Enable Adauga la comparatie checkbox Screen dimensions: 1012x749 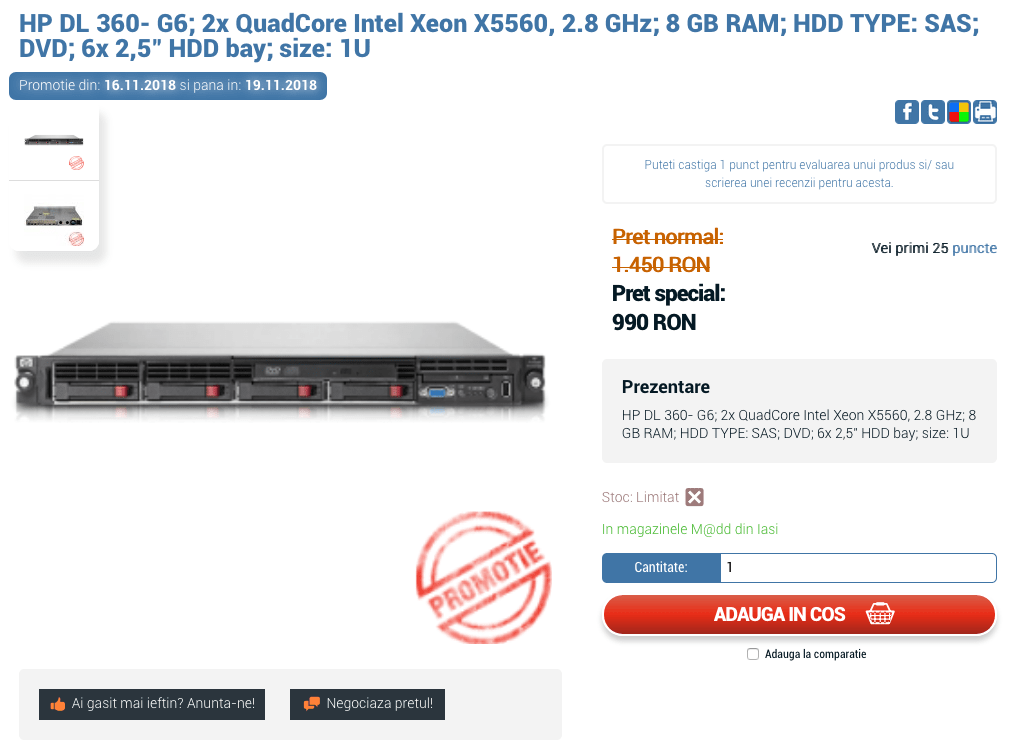click(x=753, y=654)
